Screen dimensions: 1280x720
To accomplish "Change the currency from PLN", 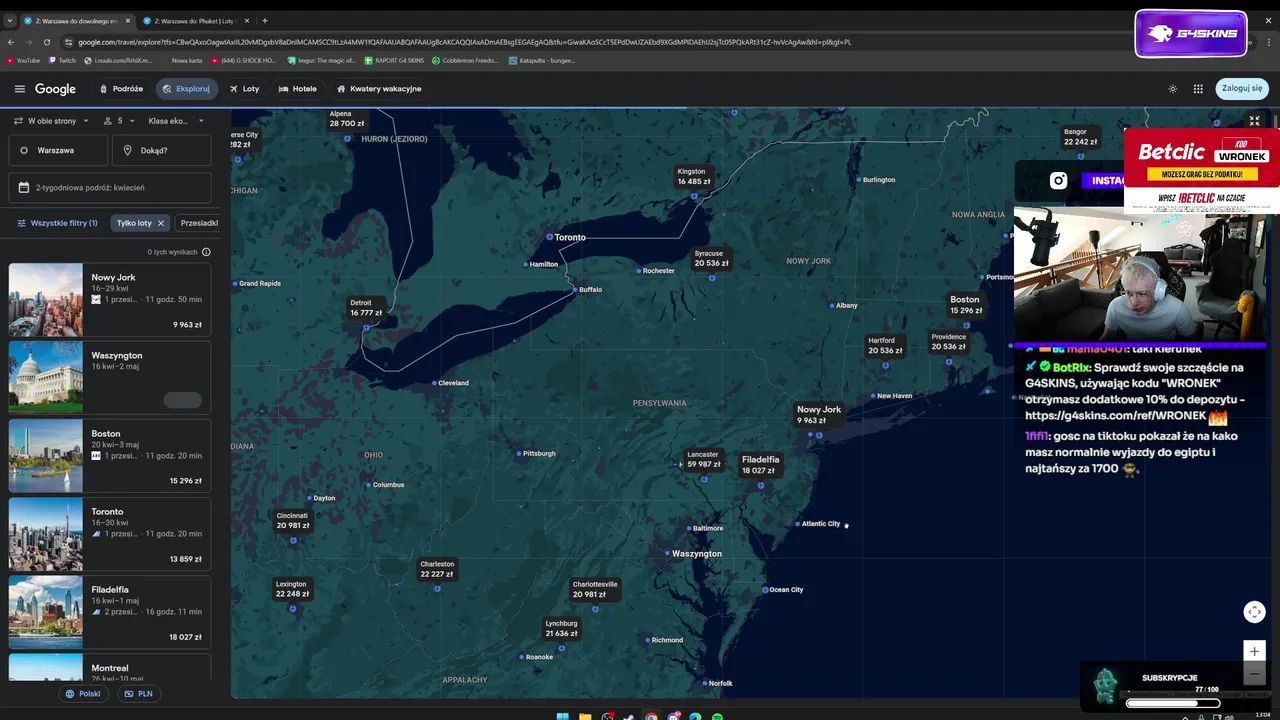I will coord(139,693).
